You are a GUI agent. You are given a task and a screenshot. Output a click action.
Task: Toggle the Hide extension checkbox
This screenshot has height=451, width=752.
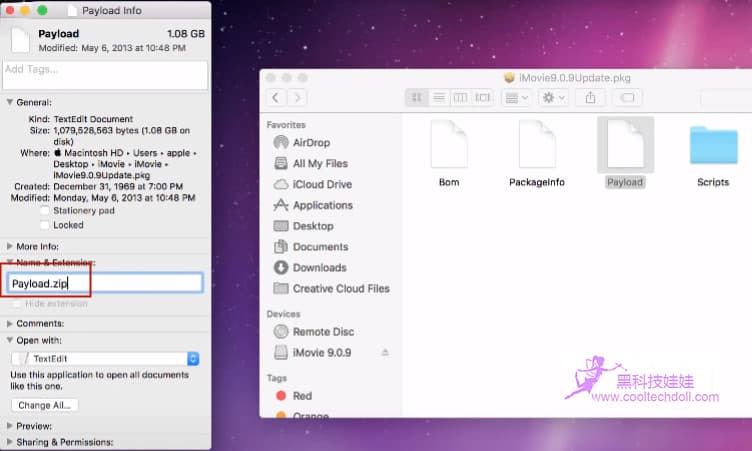16,304
